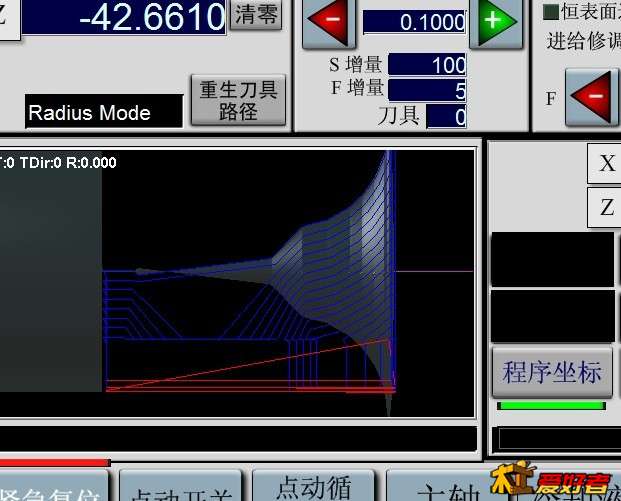Click the 程序坐标 button
Image resolution: width=621 pixels, height=501 pixels.
click(x=552, y=372)
